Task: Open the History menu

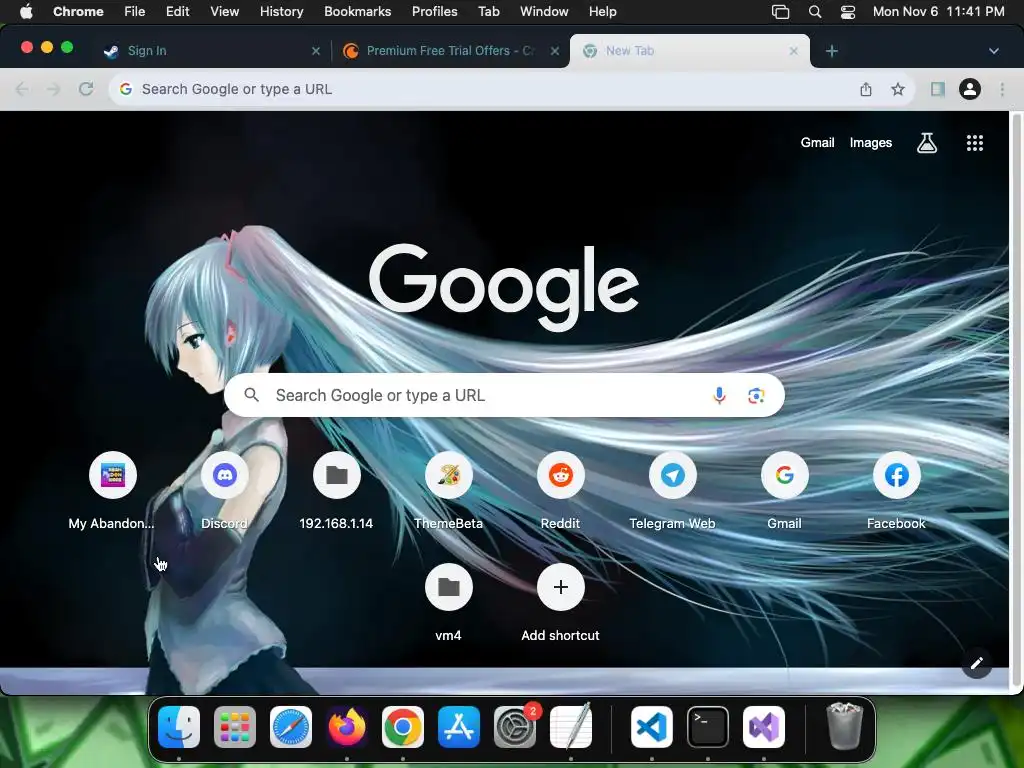Action: pyautogui.click(x=281, y=12)
